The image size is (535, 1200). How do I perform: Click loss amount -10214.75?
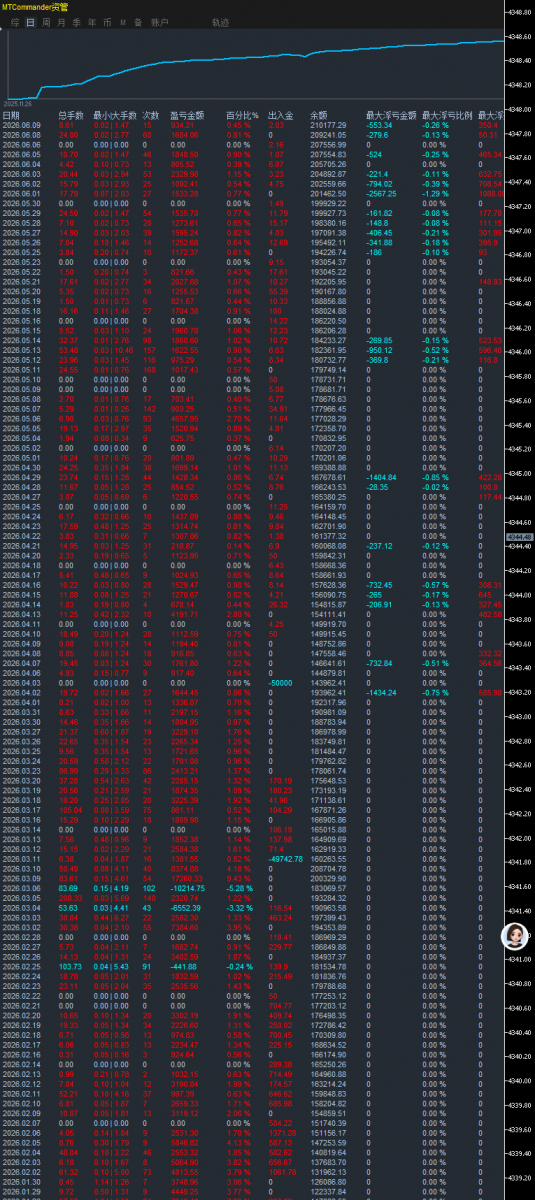pyautogui.click(x=190, y=887)
